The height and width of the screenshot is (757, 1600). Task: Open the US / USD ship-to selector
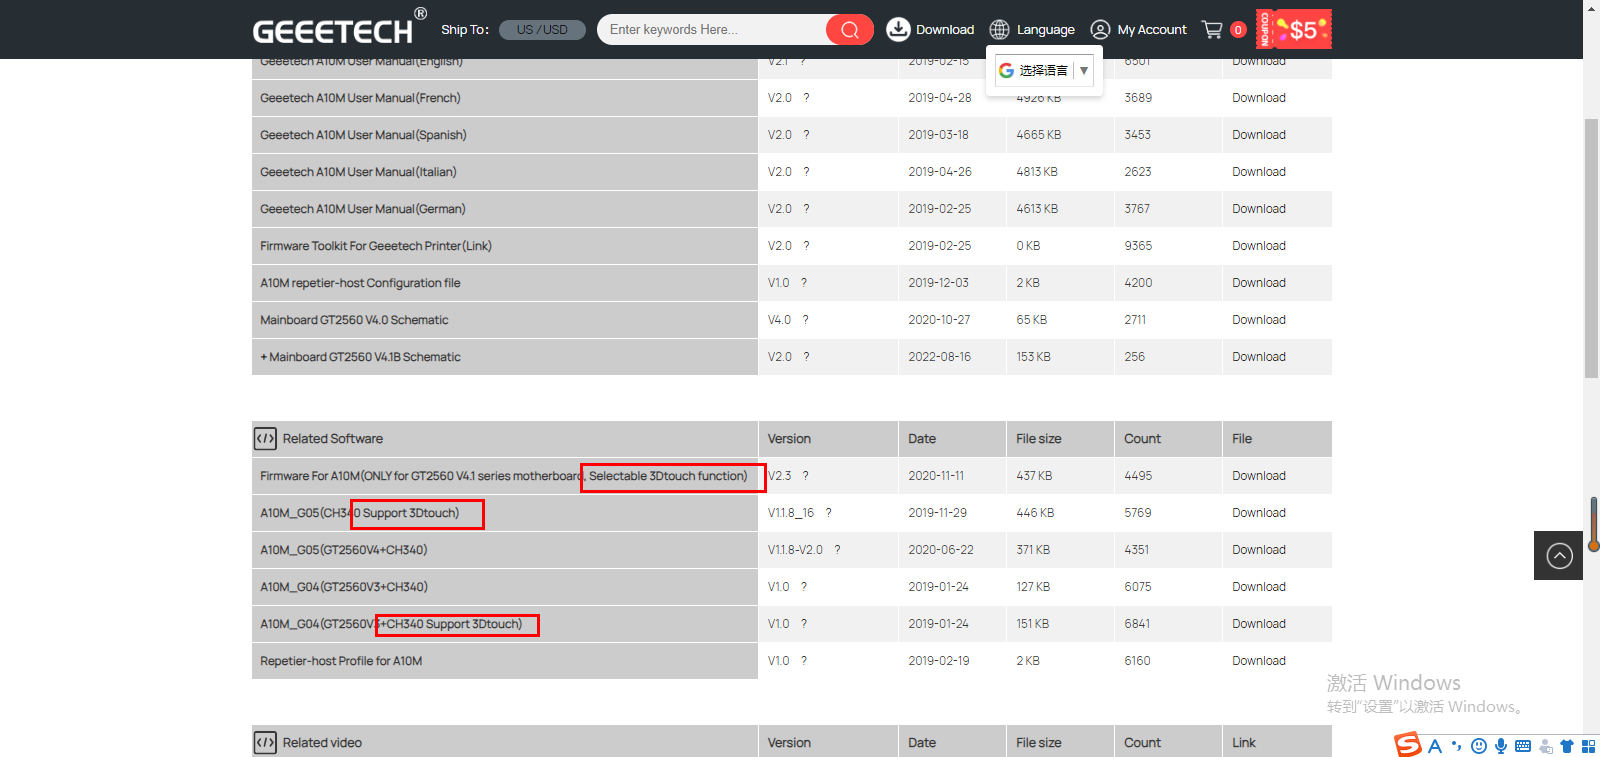pos(542,30)
